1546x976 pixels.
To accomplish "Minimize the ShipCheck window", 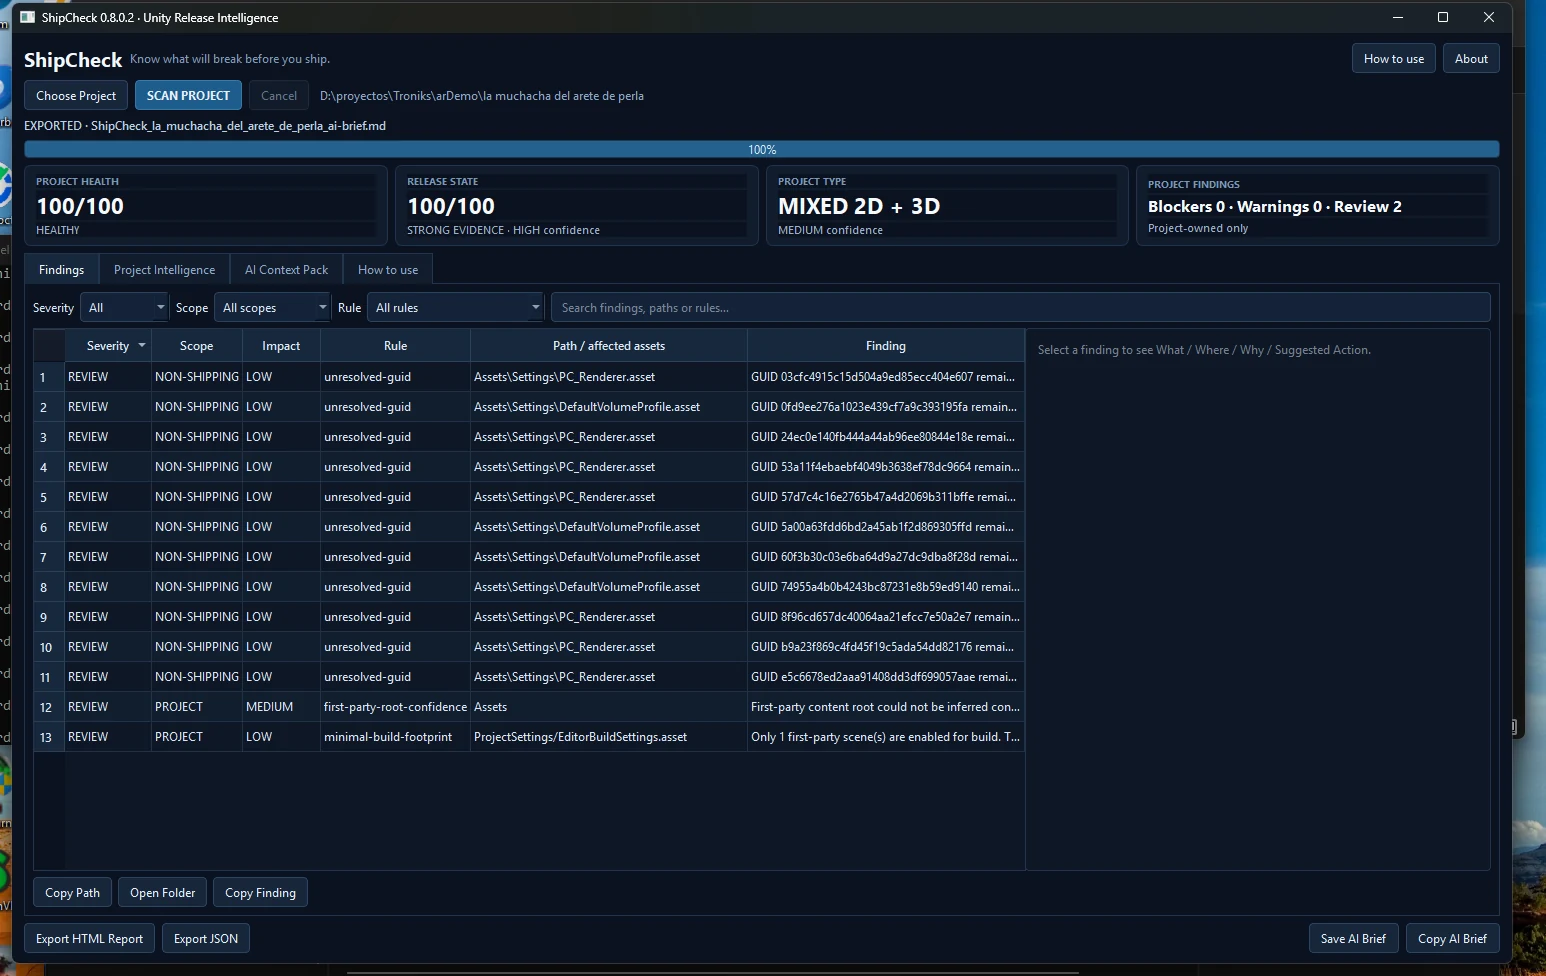I will 1398,17.
